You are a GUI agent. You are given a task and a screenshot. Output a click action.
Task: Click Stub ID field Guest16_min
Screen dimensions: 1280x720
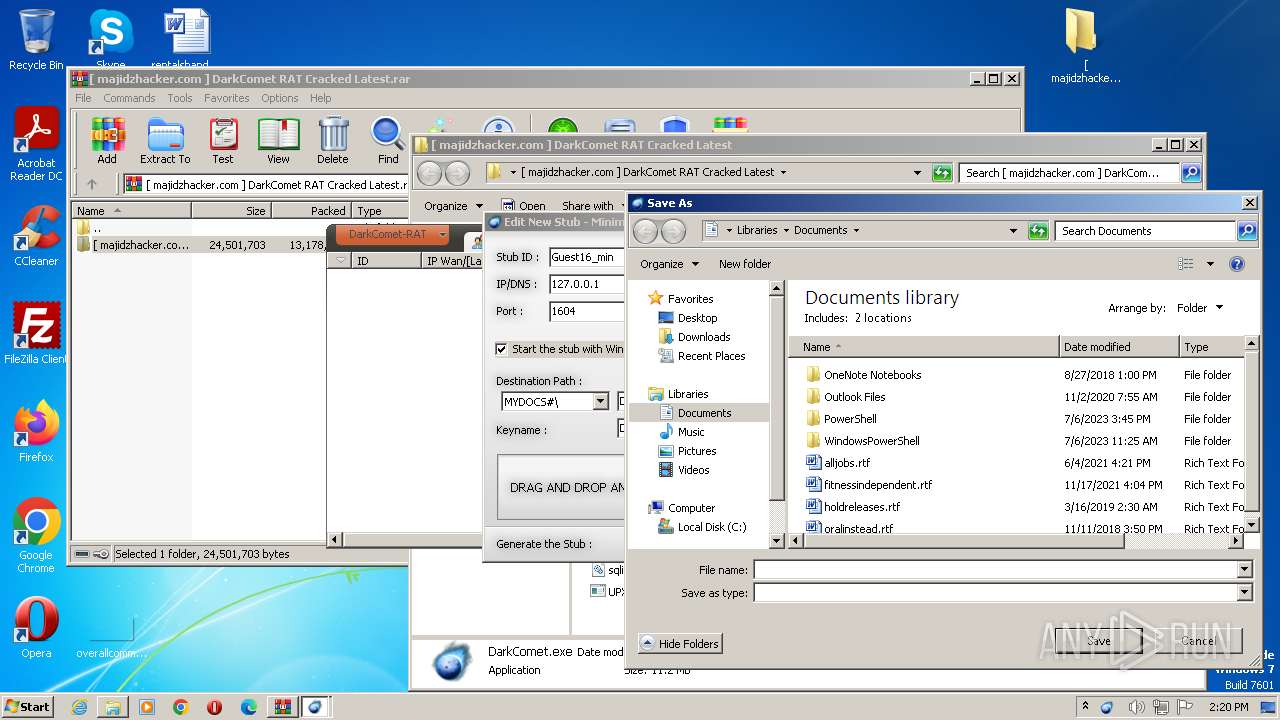click(588, 257)
